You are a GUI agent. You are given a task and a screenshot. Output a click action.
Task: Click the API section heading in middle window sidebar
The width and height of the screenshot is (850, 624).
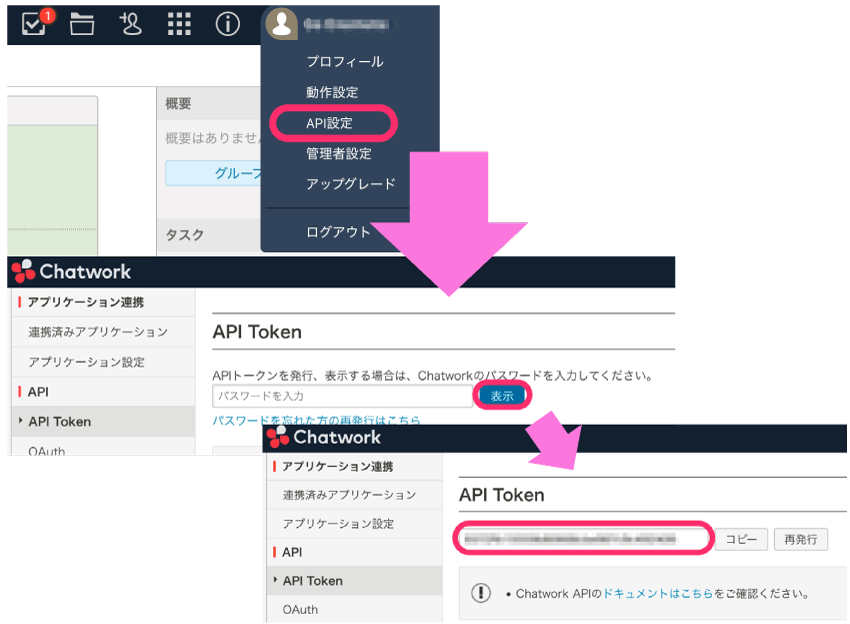[38, 391]
